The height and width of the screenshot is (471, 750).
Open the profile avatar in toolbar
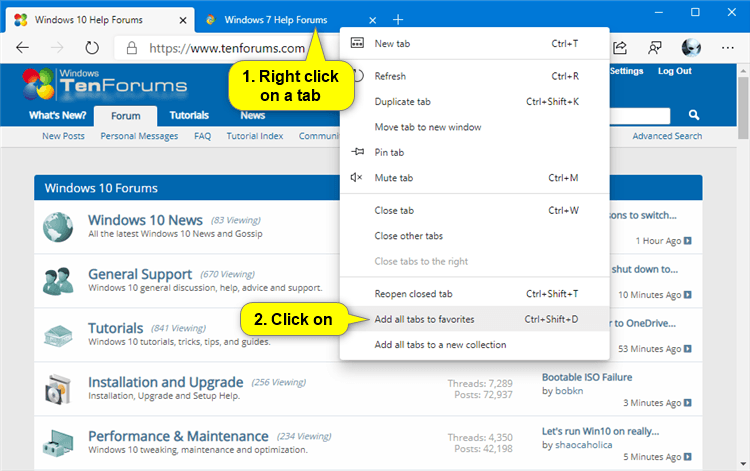pos(691,47)
